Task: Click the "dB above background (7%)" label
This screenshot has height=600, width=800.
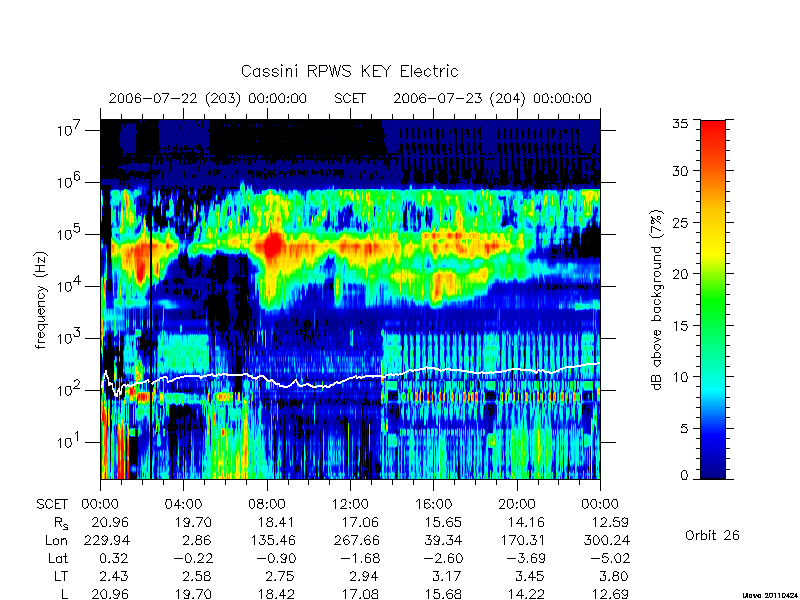Action: pos(657,300)
